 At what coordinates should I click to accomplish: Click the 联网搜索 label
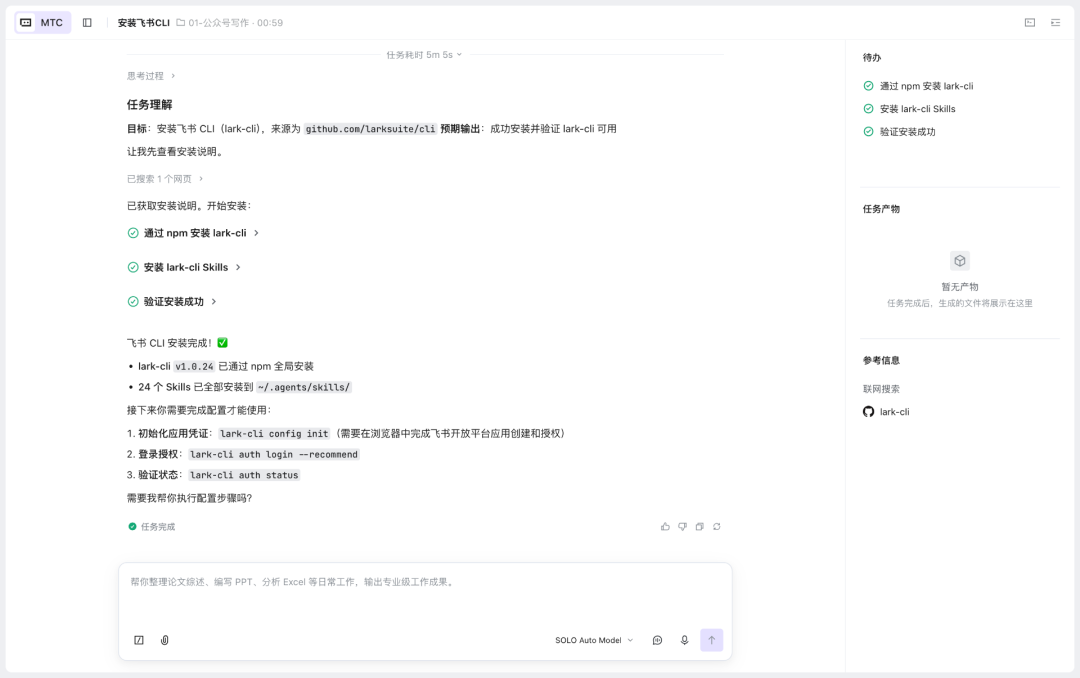(x=881, y=389)
